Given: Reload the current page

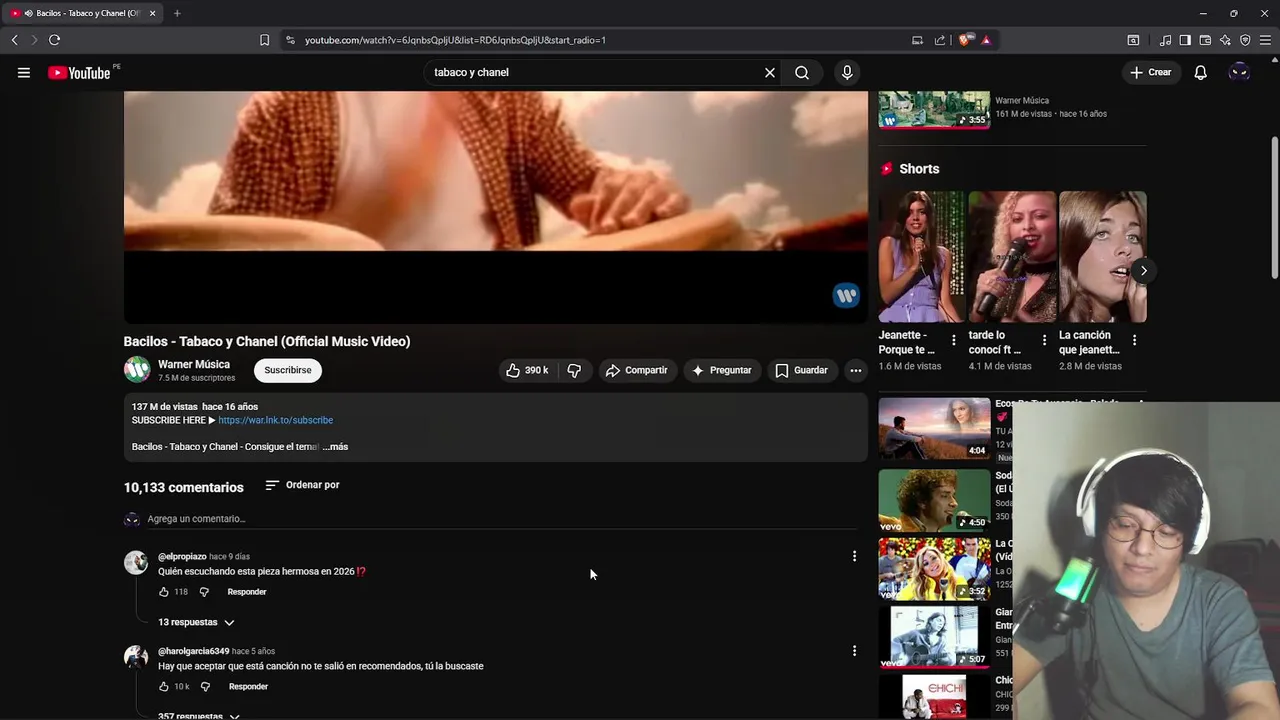Looking at the screenshot, I should 54,40.
